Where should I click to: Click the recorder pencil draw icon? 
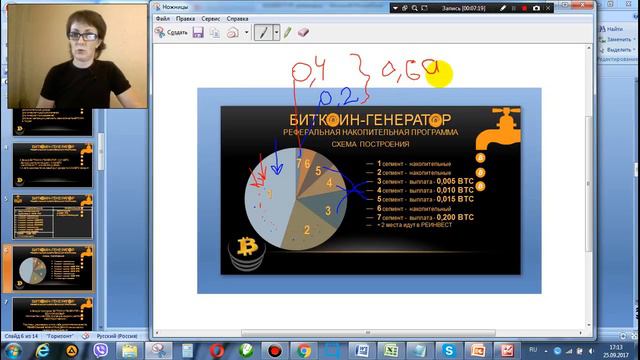[503, 8]
